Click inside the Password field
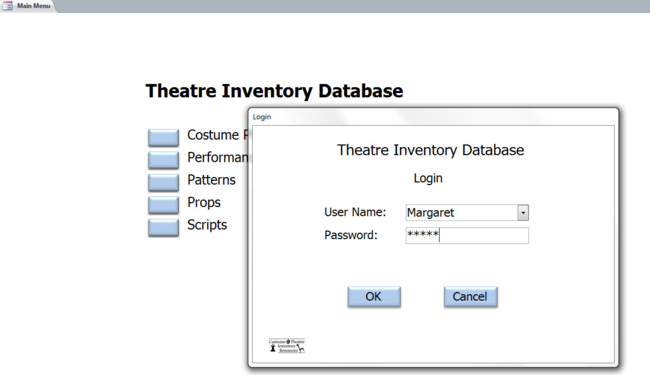The height and width of the screenshot is (375, 650). click(467, 235)
